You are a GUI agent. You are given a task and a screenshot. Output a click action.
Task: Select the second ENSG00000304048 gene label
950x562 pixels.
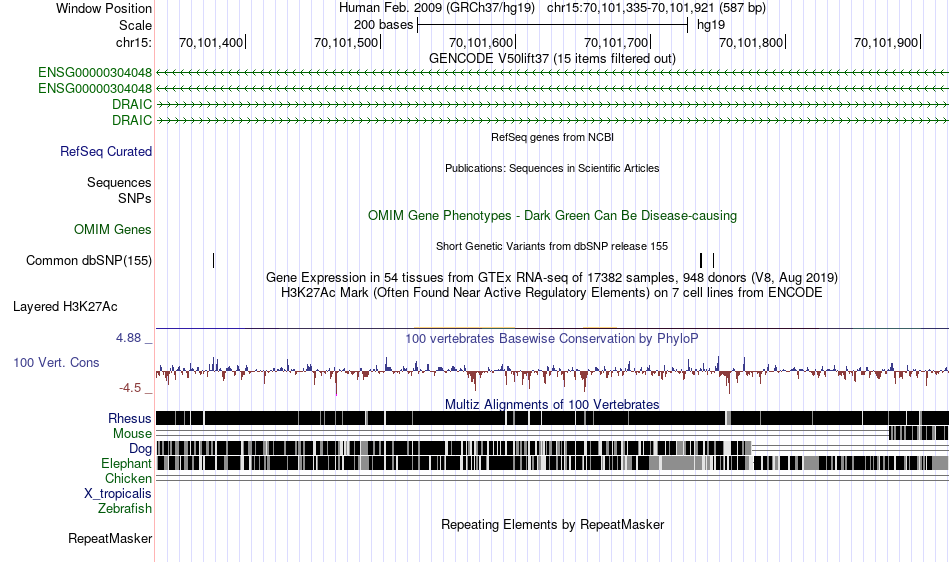pos(95,88)
